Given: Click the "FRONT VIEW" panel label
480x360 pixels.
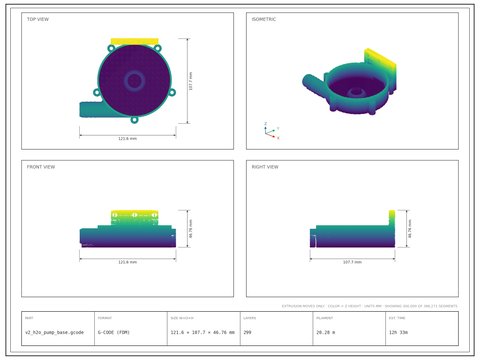Looking at the screenshot, I should click(41, 167).
